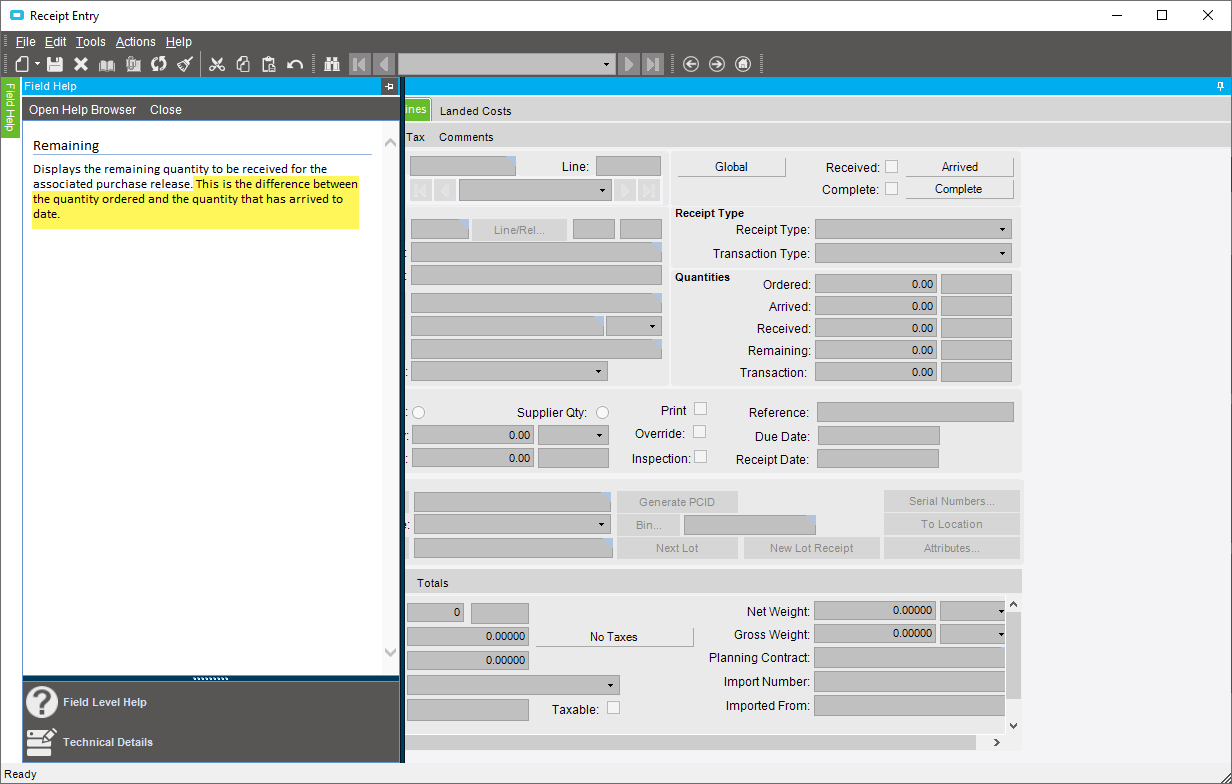
Task: Save the receipt with the floppy disk icon
Action: point(55,64)
